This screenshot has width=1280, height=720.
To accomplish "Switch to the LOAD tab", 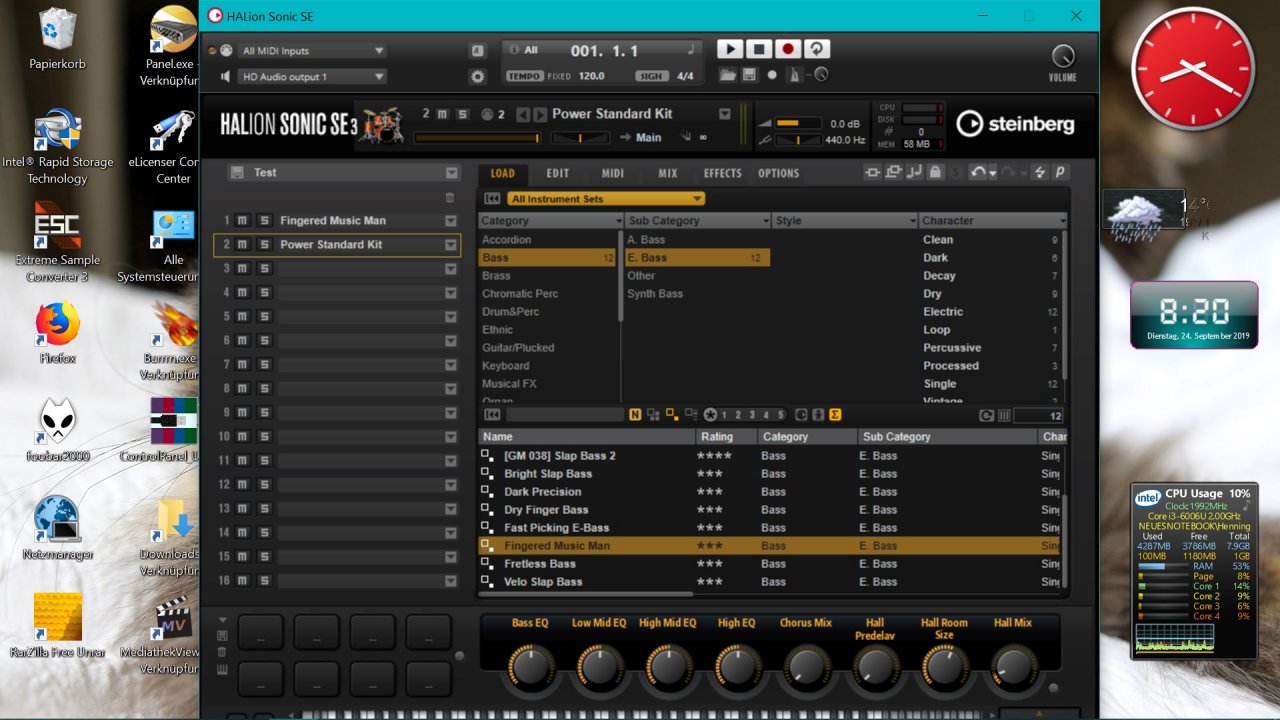I will coord(503,173).
